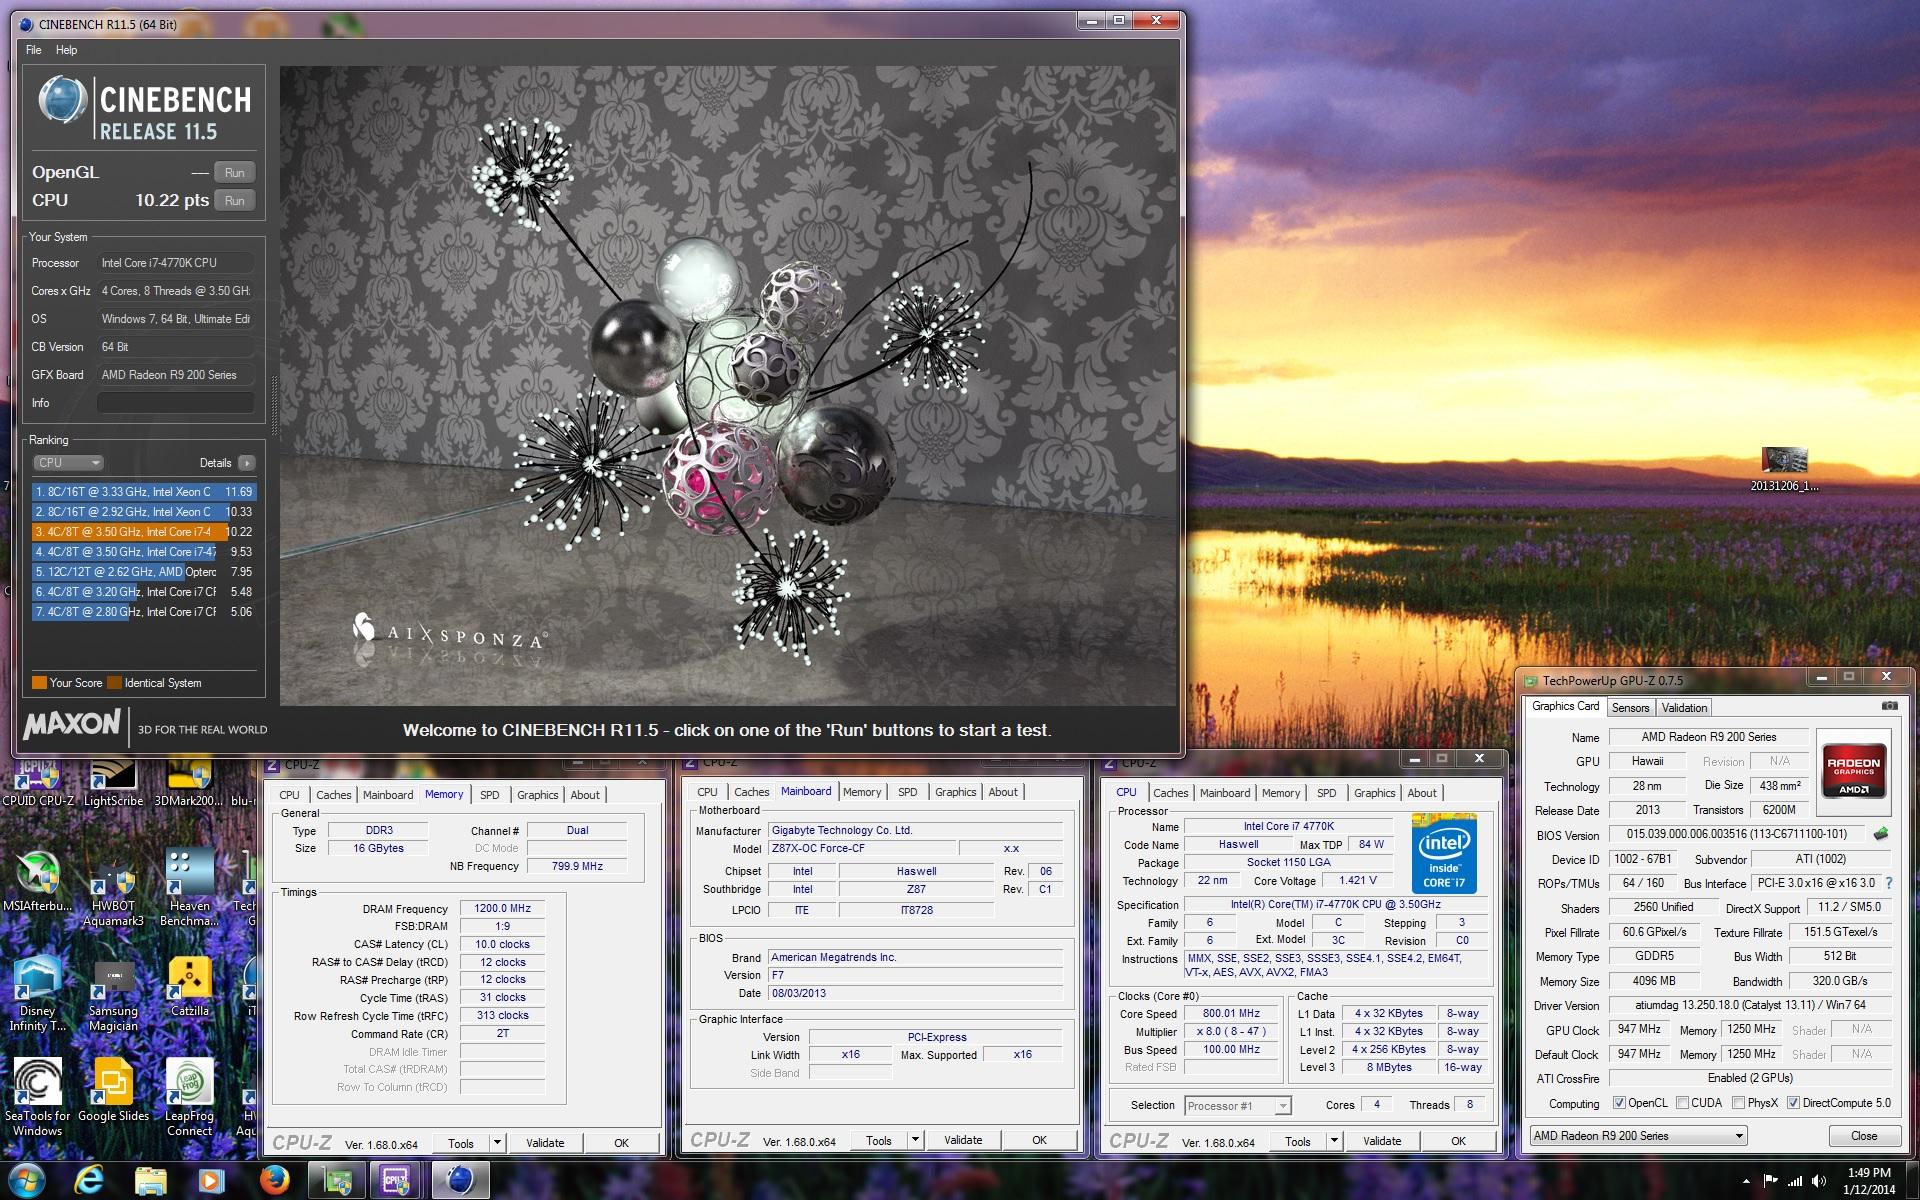Launch Internet Explorer from the taskbar
Image resolution: width=1920 pixels, height=1200 pixels.
[90, 1180]
